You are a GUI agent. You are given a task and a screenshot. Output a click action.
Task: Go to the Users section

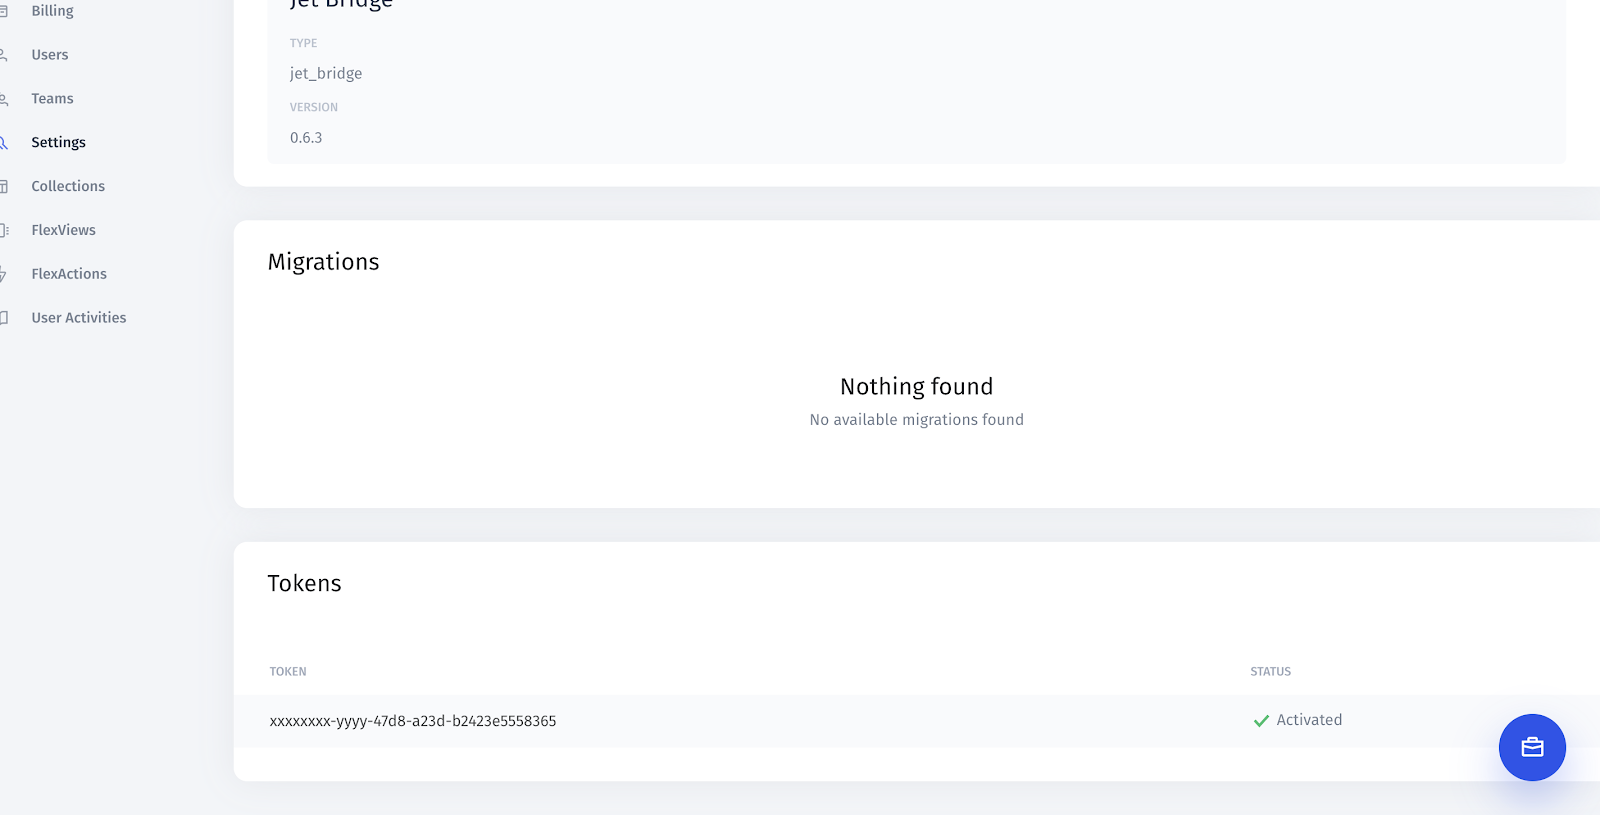pos(50,55)
